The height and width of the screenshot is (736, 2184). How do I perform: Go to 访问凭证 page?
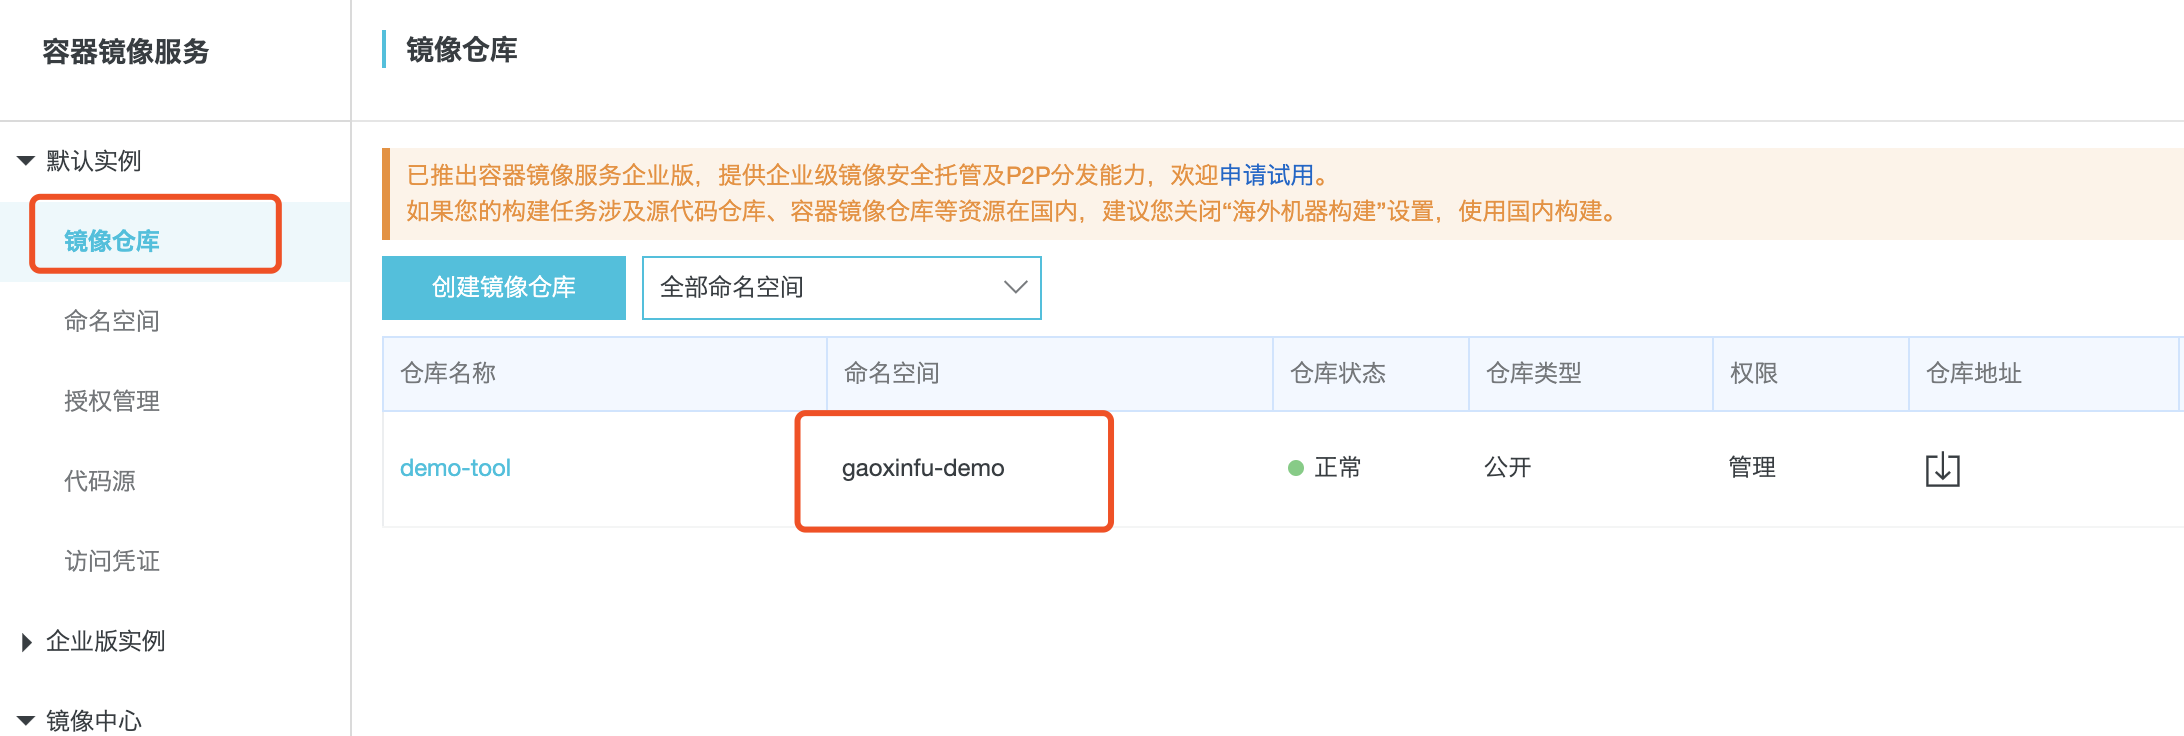click(108, 561)
